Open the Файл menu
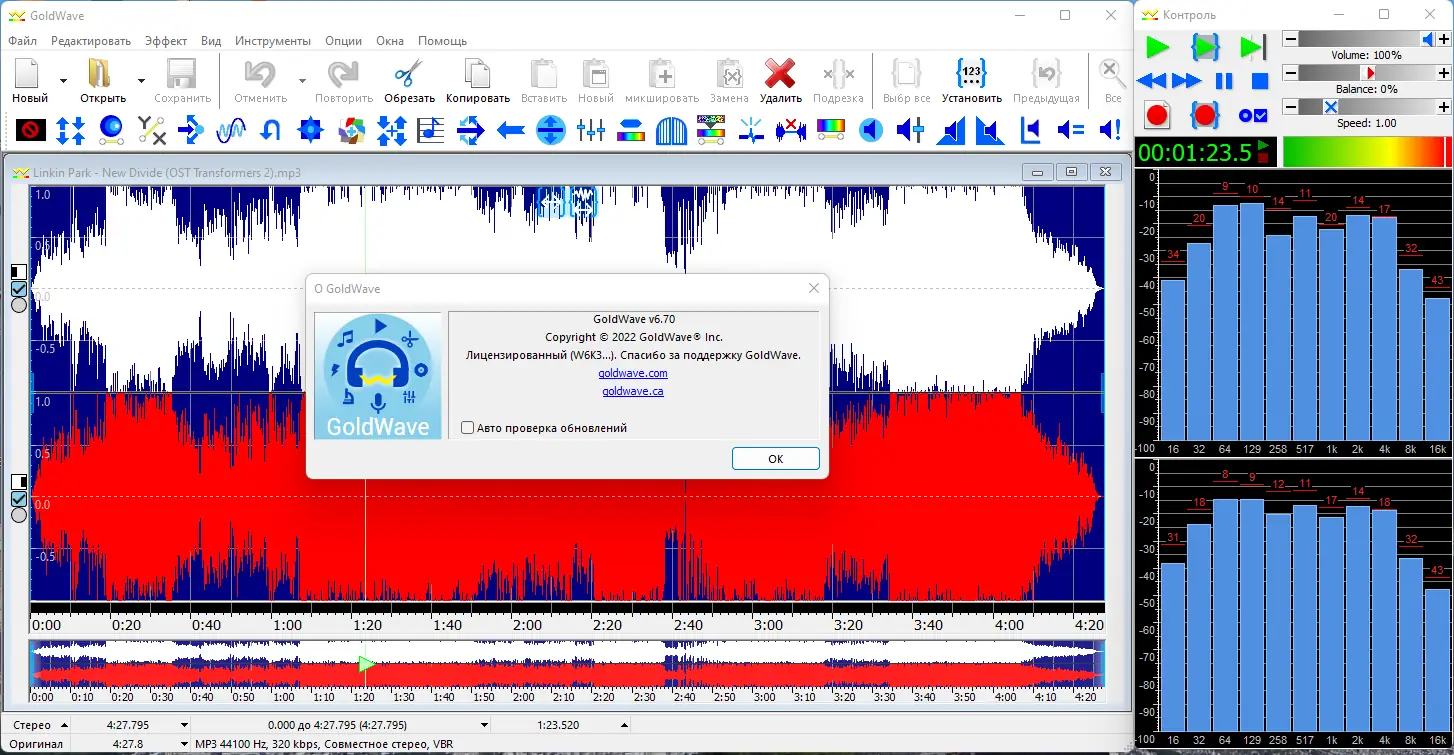1454x755 pixels. tap(22, 41)
